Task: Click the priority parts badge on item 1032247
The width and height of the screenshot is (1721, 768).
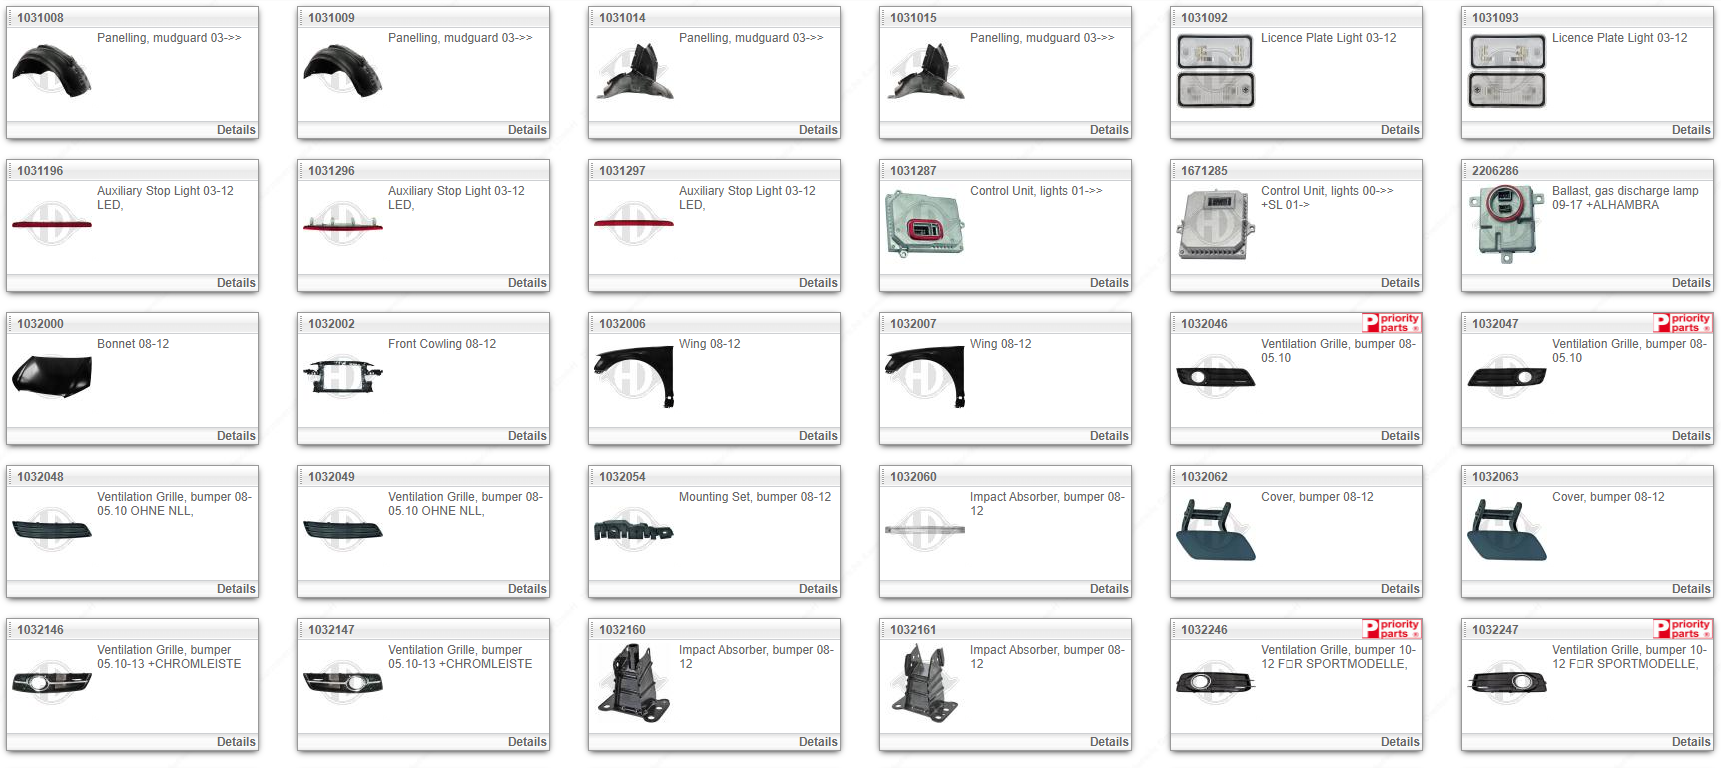Action: point(1682,629)
